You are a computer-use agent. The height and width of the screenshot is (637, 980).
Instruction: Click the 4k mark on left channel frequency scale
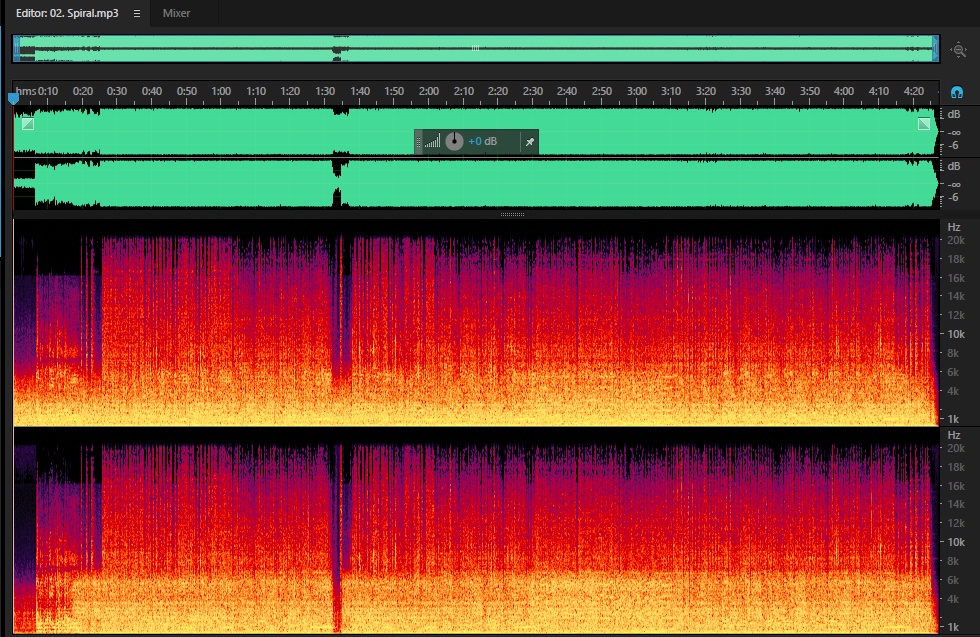click(953, 391)
